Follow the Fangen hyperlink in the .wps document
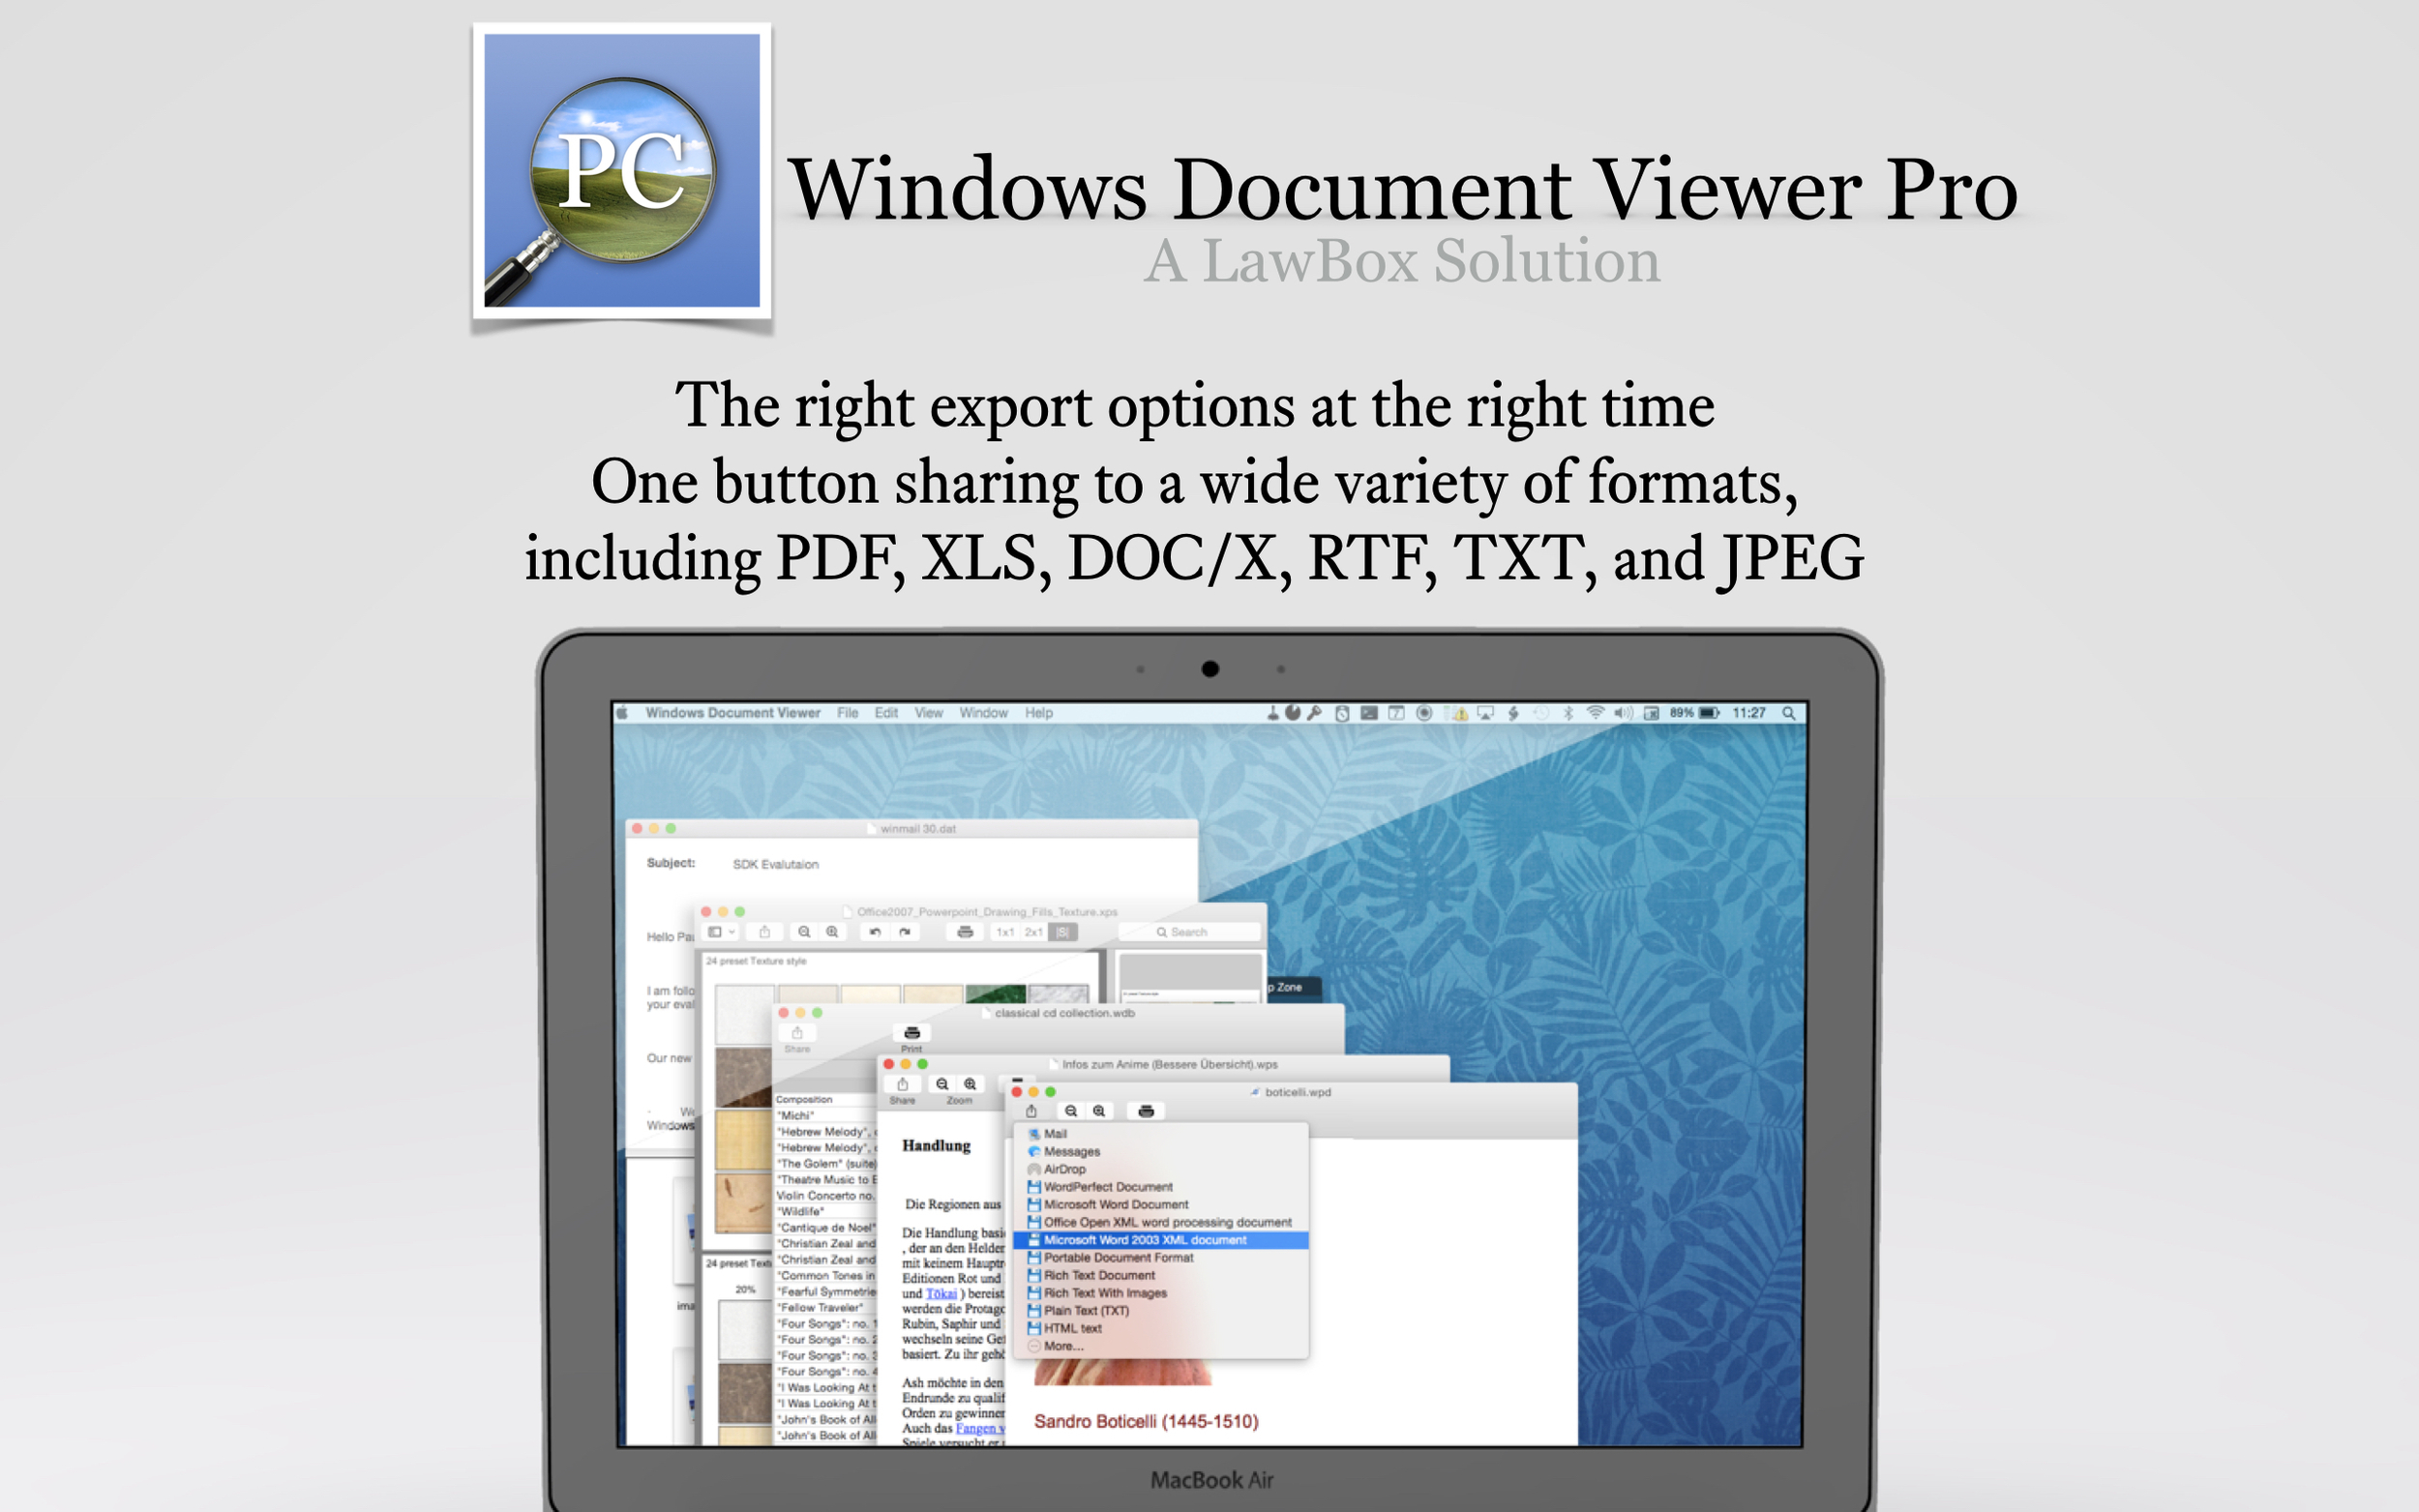Image resolution: width=2419 pixels, height=1512 pixels. (979, 1429)
